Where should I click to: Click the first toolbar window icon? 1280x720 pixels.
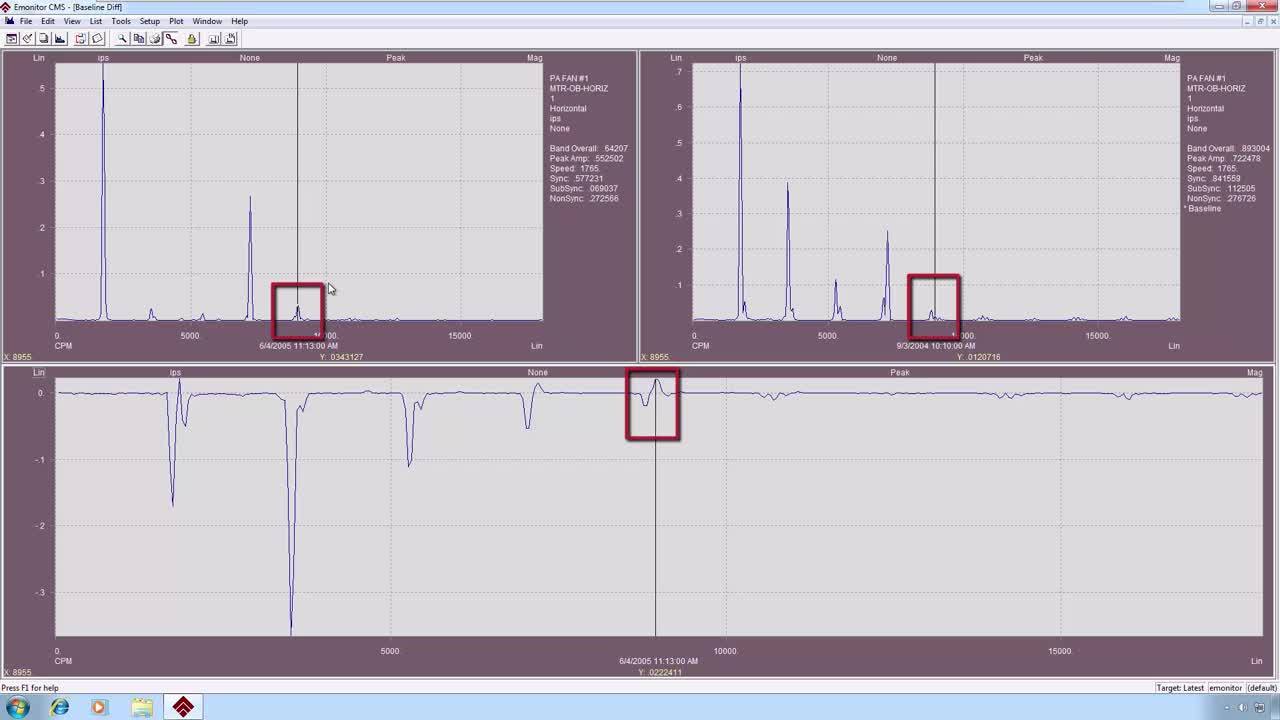(11, 39)
